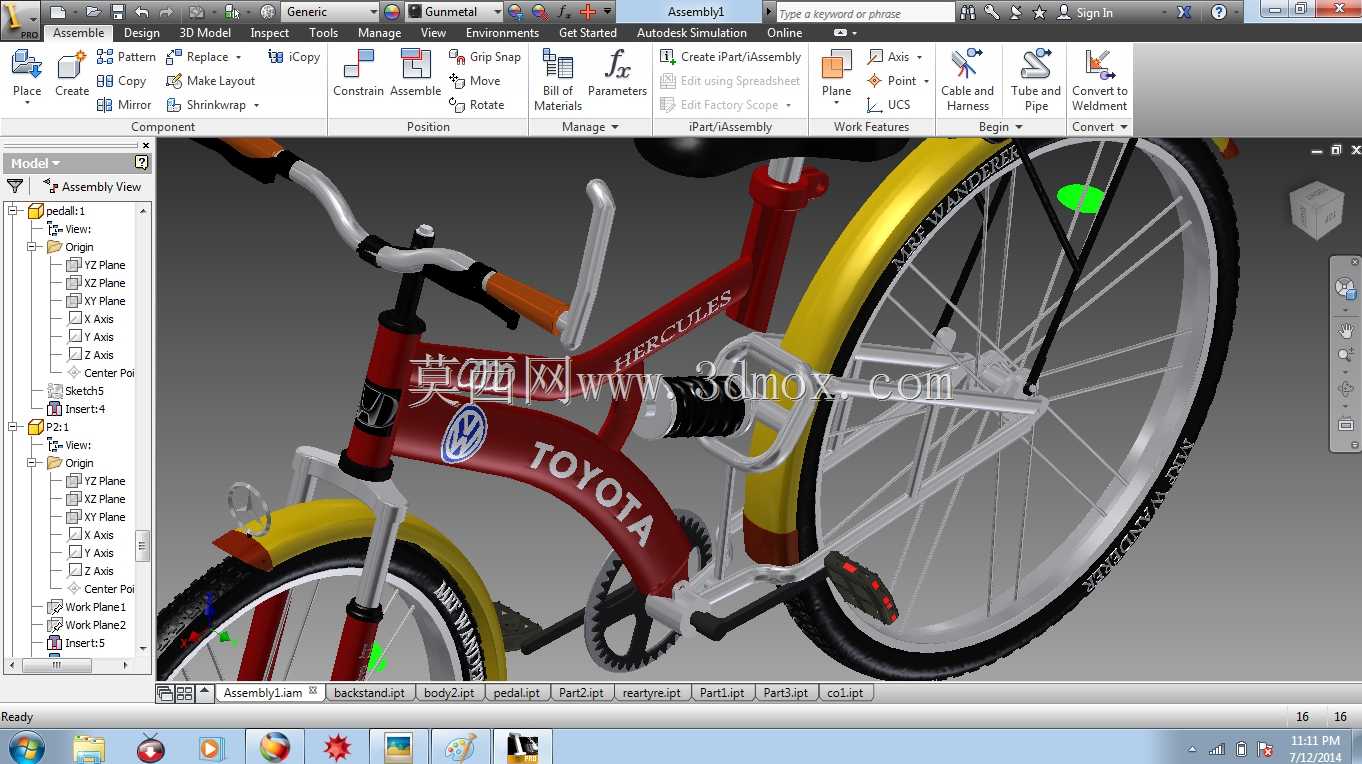Viewport: 1362px width, 764px height.
Task: Launch the iCopy tool
Action: tap(293, 57)
